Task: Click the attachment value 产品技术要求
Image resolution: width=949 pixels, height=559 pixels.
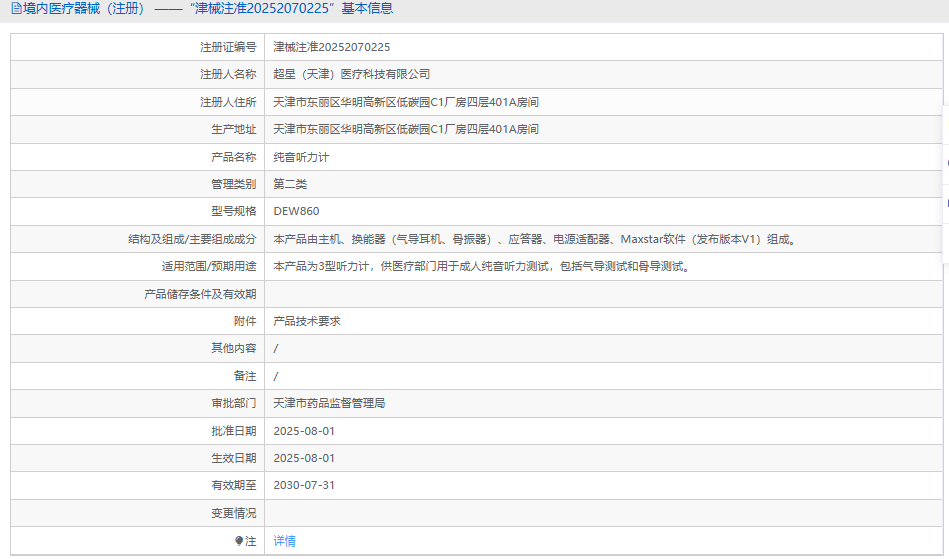Action: 307,321
